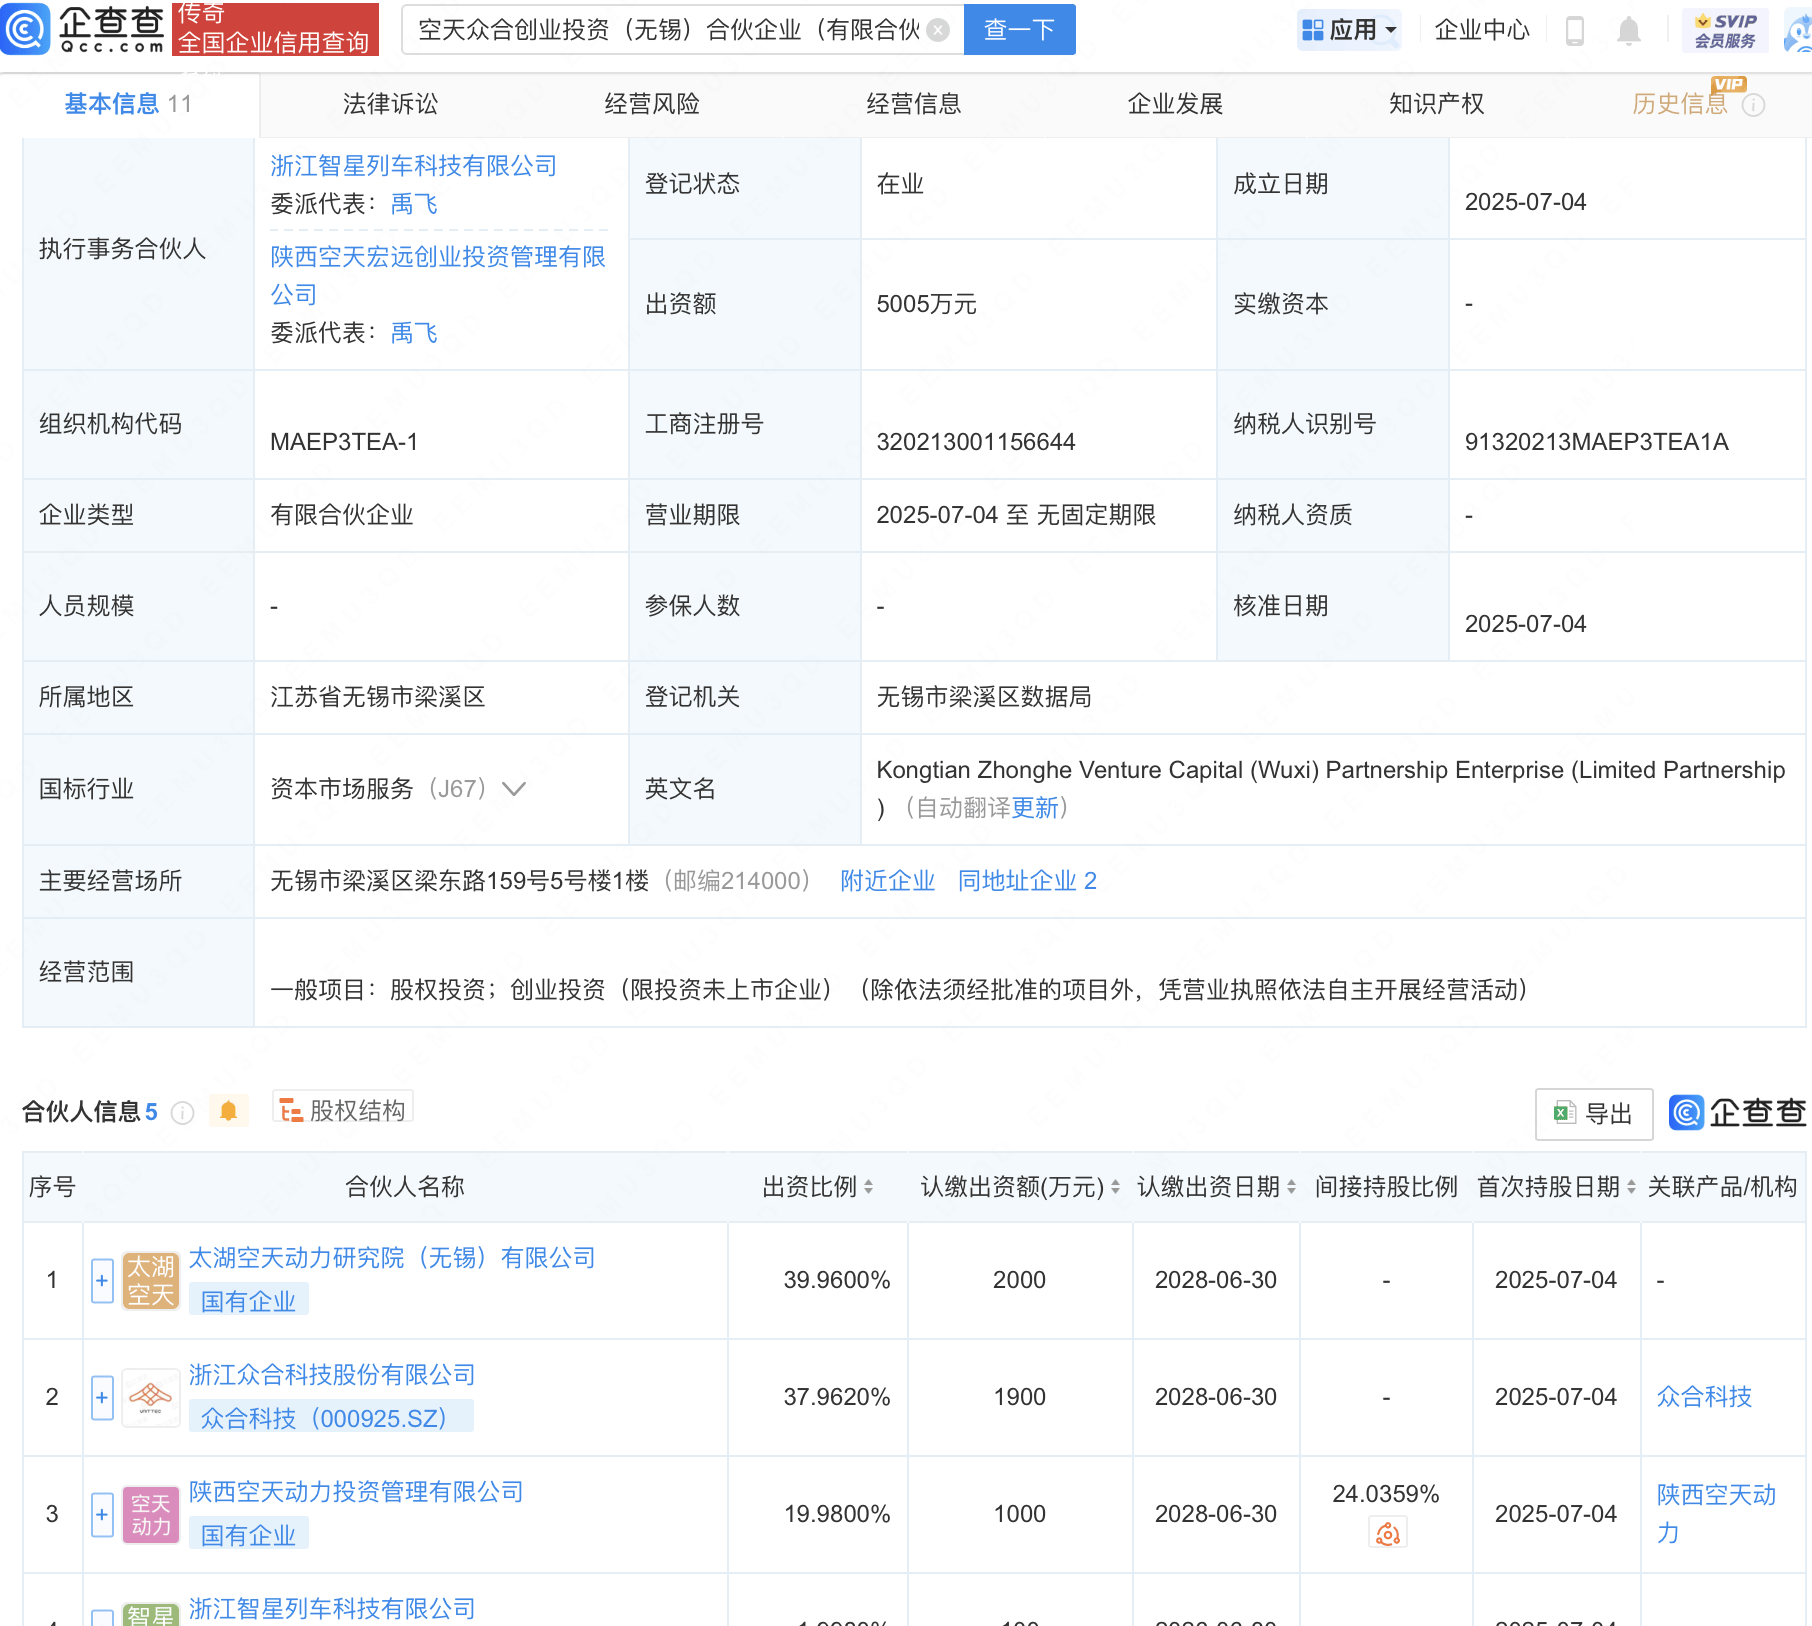Open notifications bell in header
Image resolution: width=1812 pixels, height=1626 pixels.
point(1628,31)
